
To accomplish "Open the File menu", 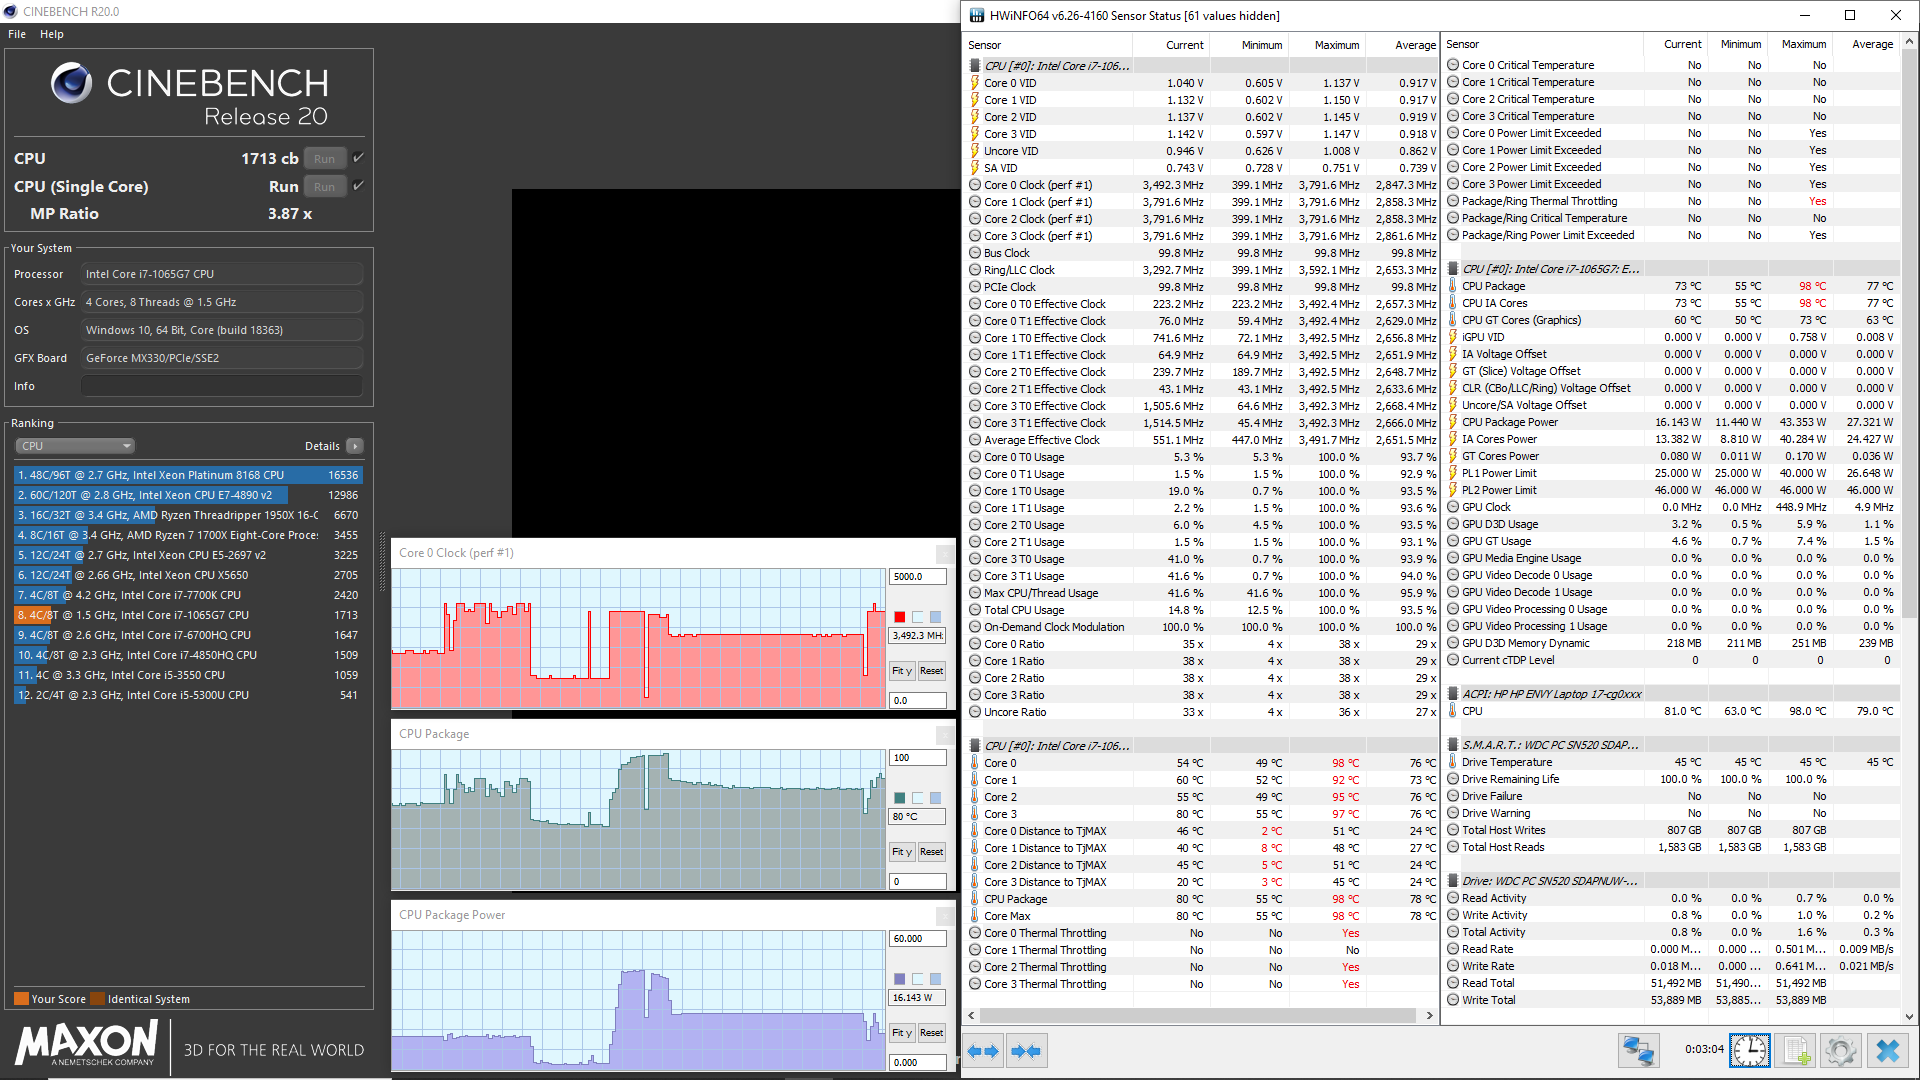I will click(x=17, y=34).
